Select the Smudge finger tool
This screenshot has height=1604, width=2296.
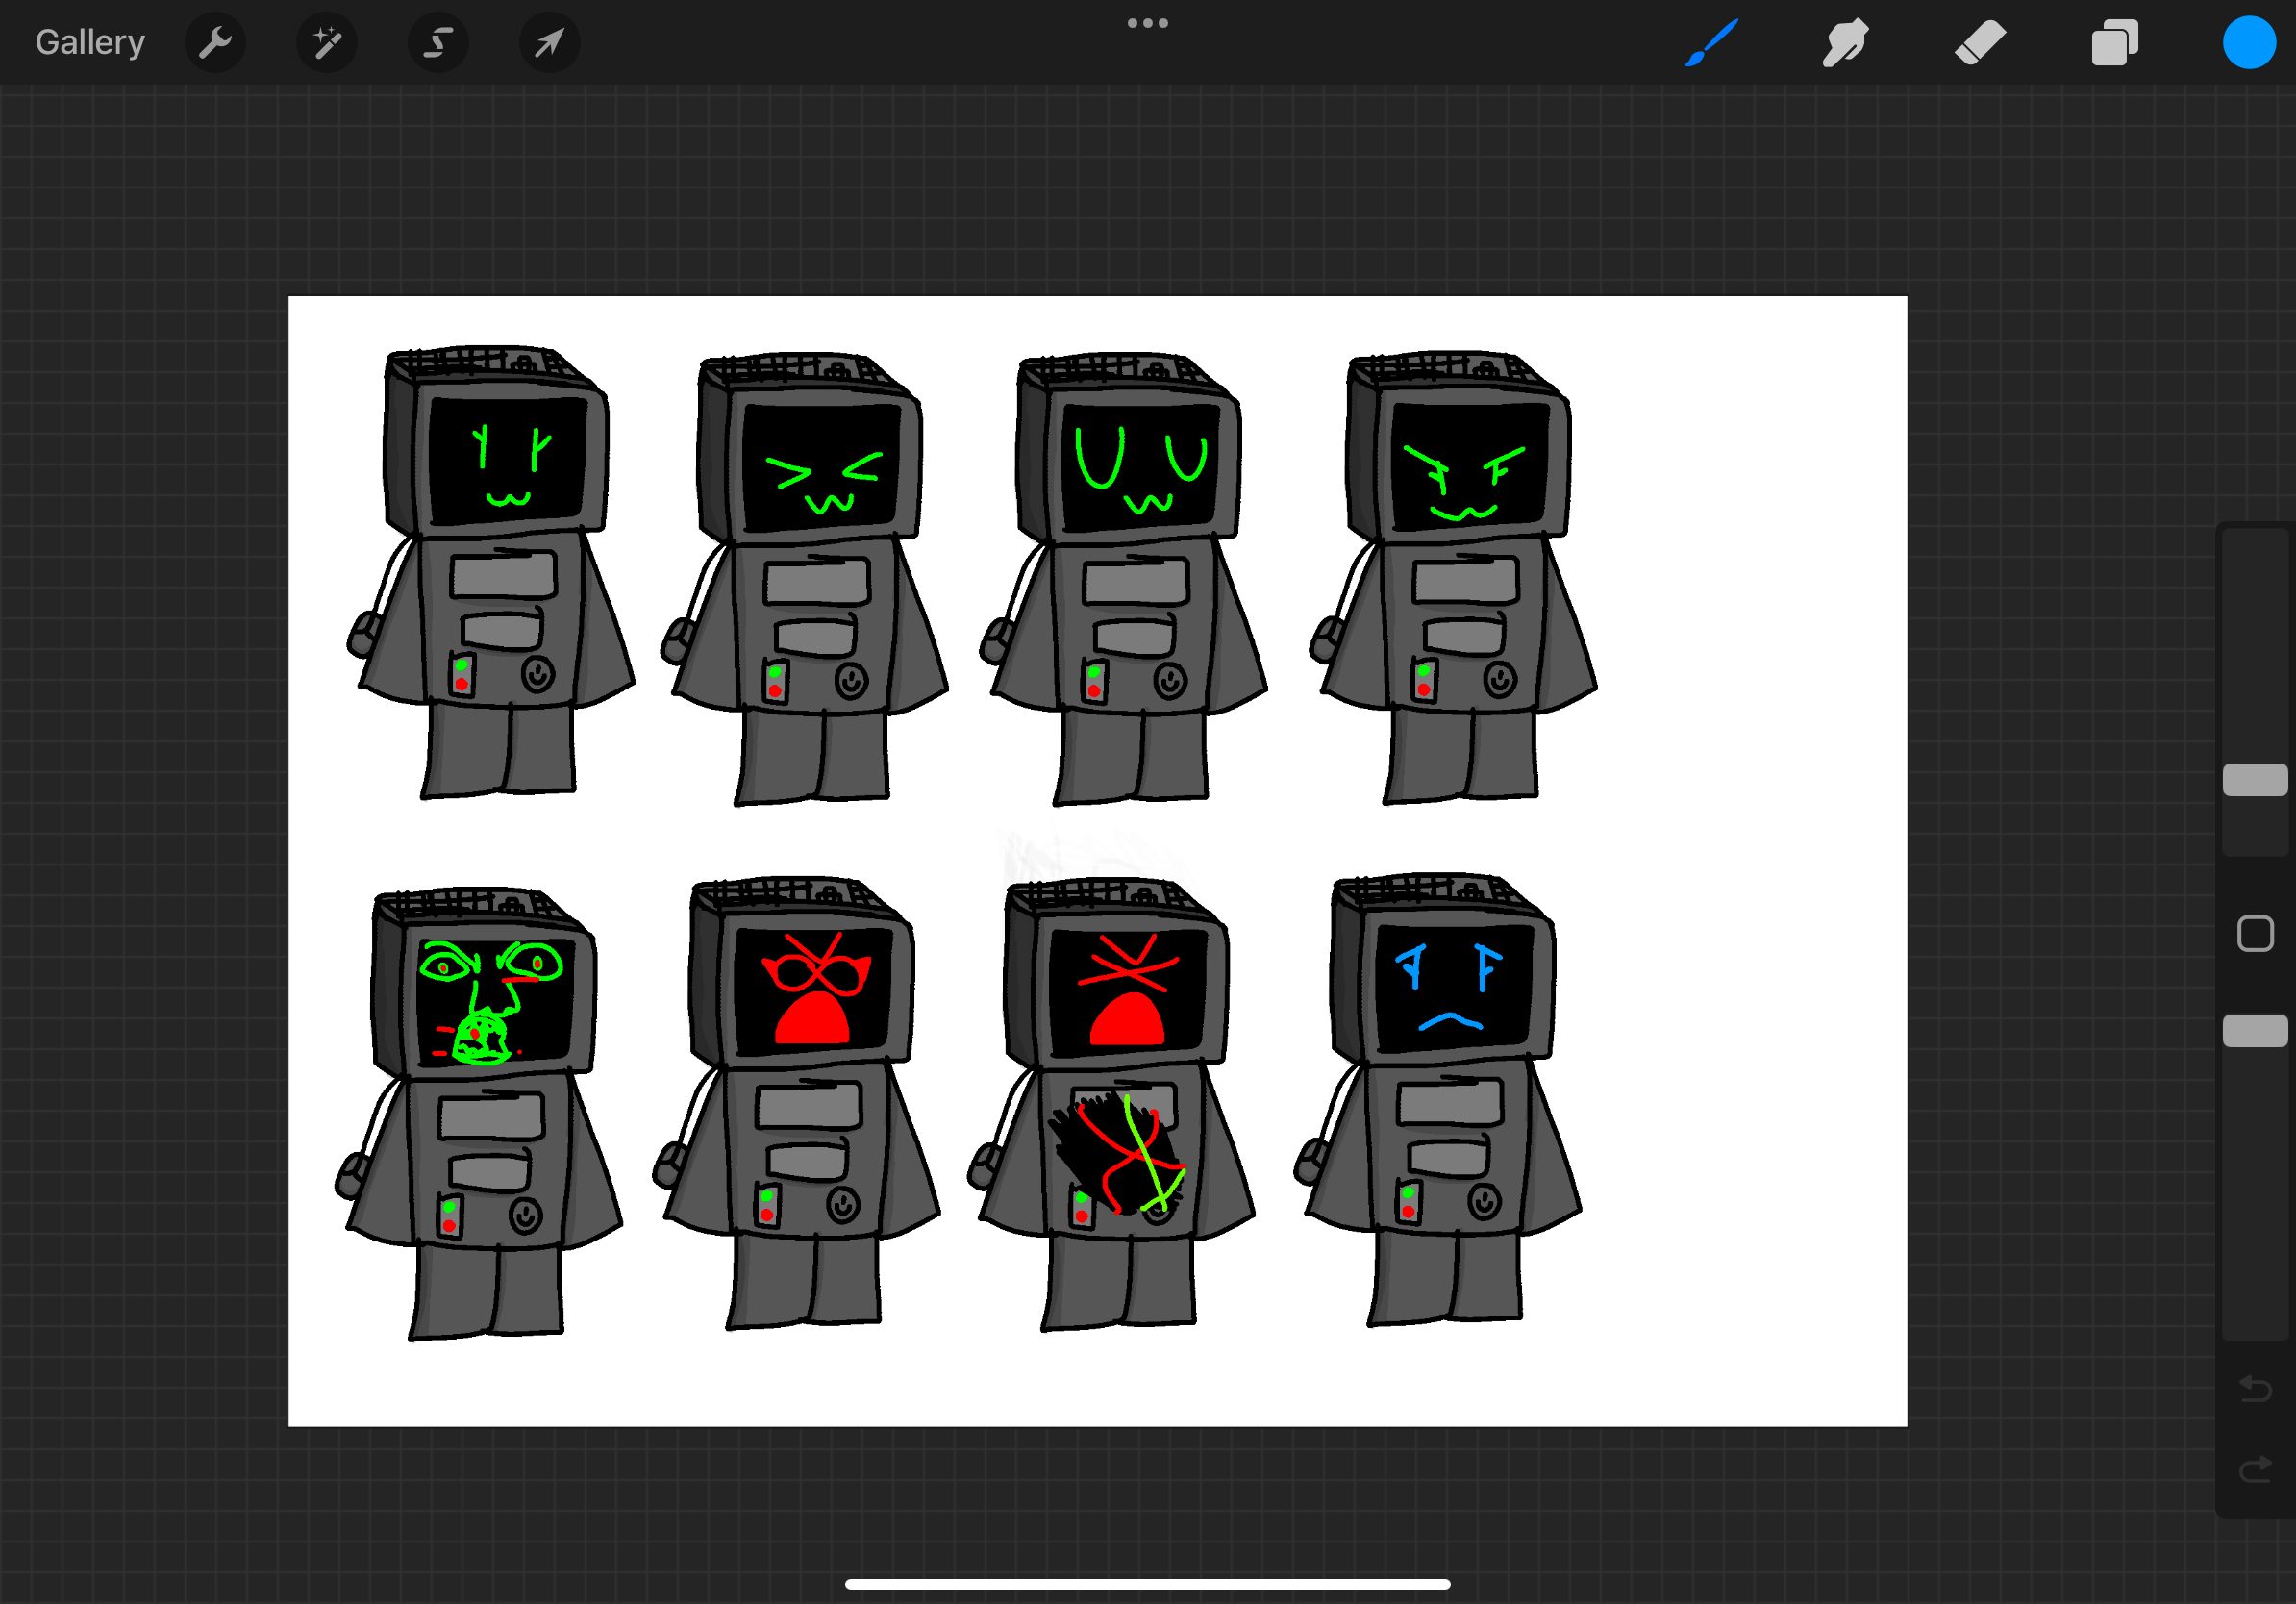click(1845, 43)
